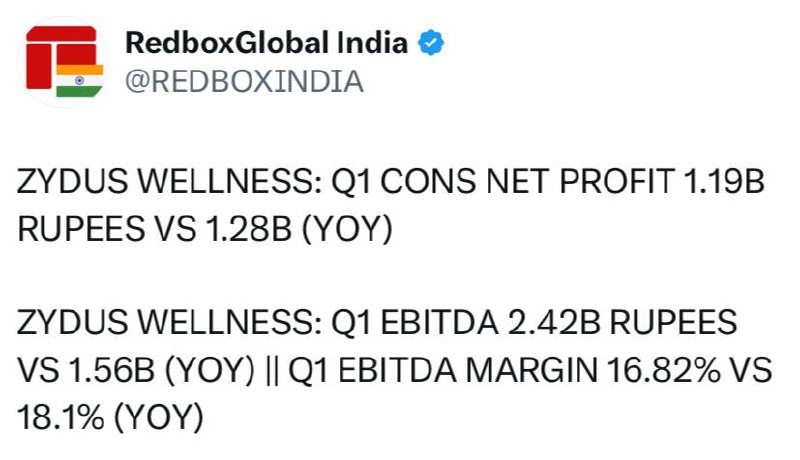
Task: Click the || separator in the tweet
Action: 272,371
